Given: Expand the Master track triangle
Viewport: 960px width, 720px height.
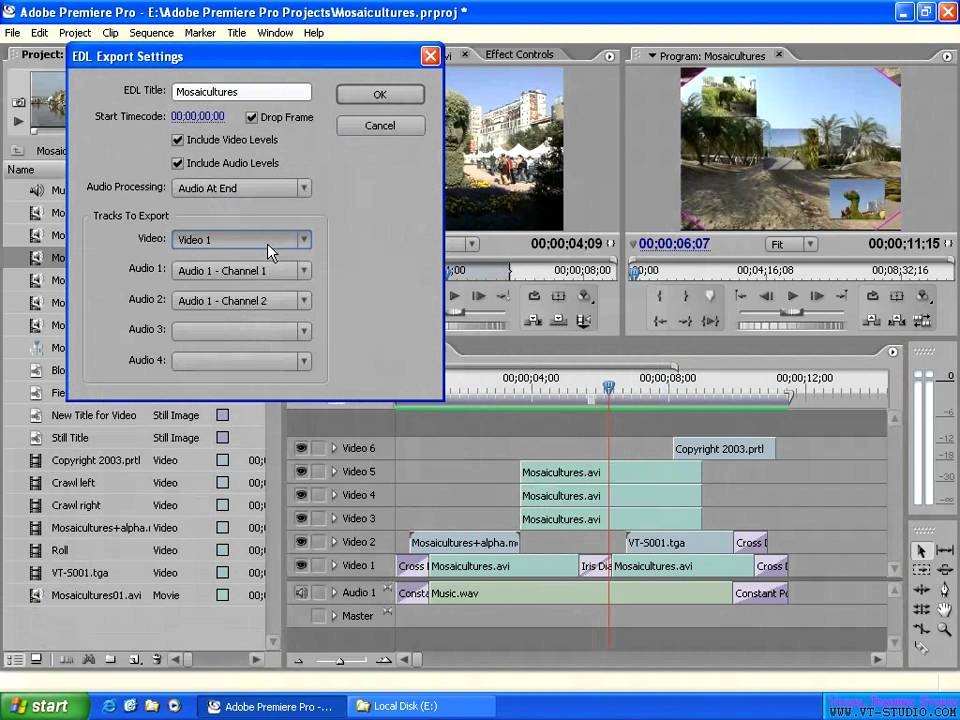Looking at the screenshot, I should [x=334, y=616].
